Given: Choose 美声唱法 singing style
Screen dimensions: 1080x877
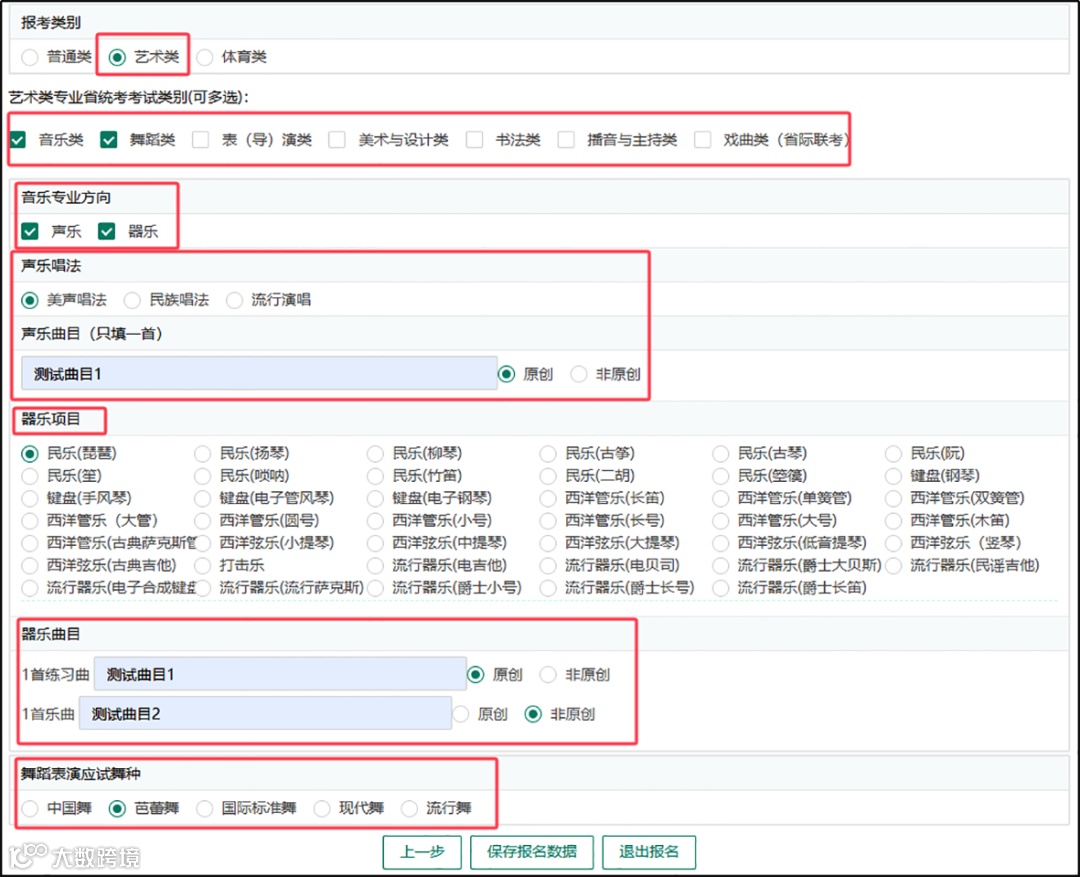Looking at the screenshot, I should (30, 300).
